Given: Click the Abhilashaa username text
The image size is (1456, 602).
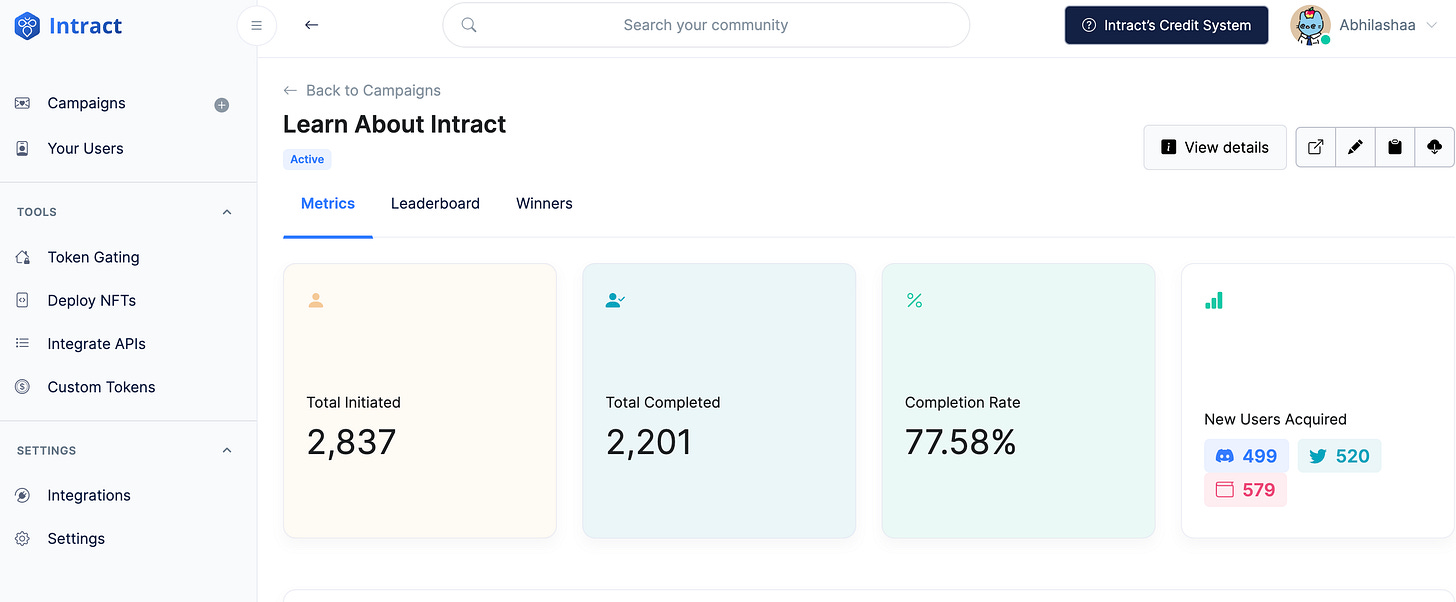Looking at the screenshot, I should (x=1377, y=25).
